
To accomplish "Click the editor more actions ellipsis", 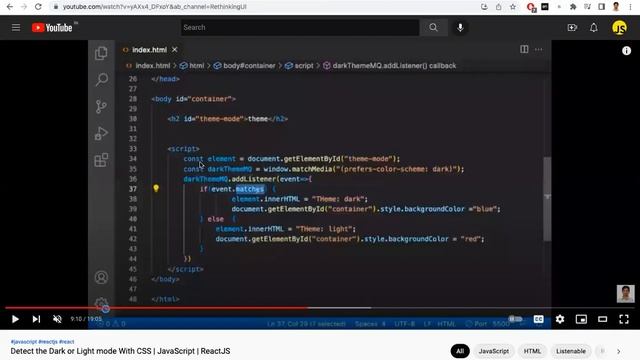I will tap(539, 49).
